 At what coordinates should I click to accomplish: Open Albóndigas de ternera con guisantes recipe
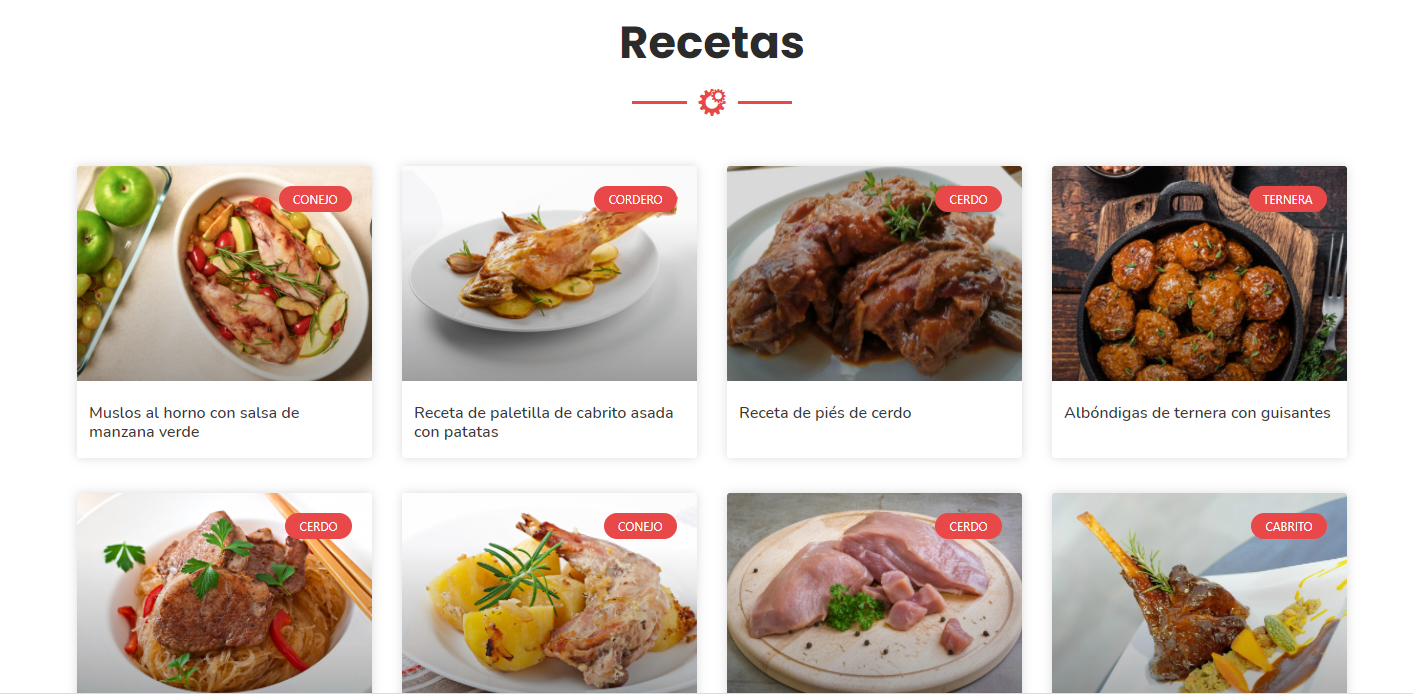click(1197, 413)
